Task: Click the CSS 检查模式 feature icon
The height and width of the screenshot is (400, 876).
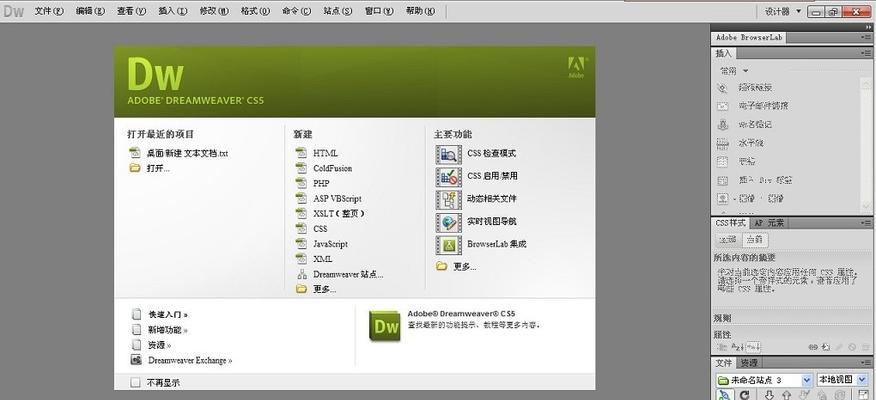Action: point(449,154)
